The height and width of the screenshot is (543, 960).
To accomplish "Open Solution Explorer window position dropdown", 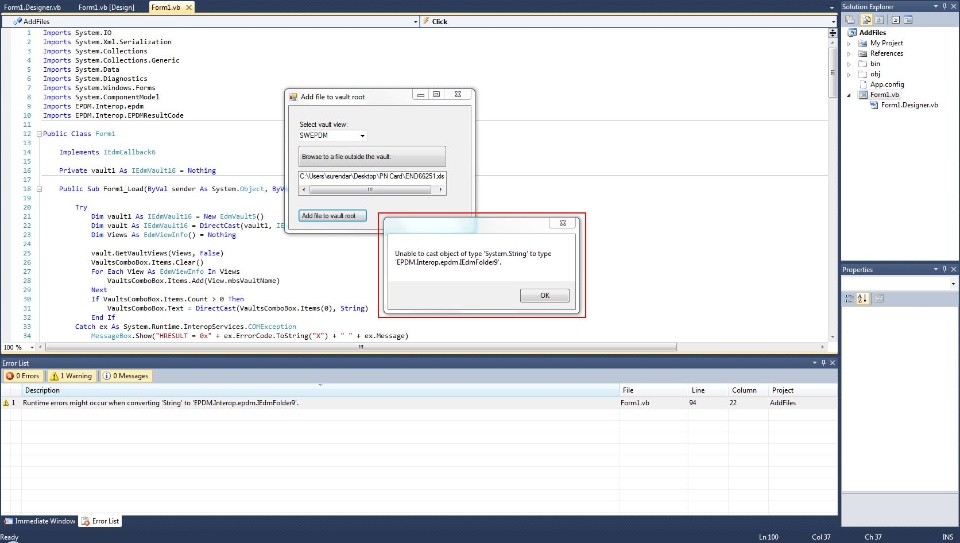I will pyautogui.click(x=936, y=6).
